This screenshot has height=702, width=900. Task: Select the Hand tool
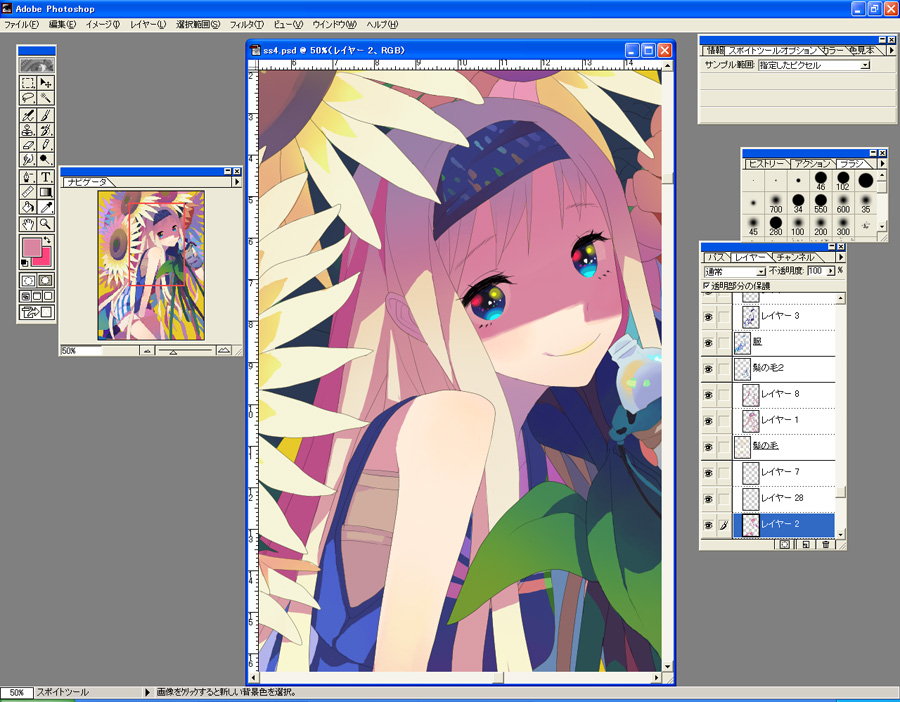[28, 224]
